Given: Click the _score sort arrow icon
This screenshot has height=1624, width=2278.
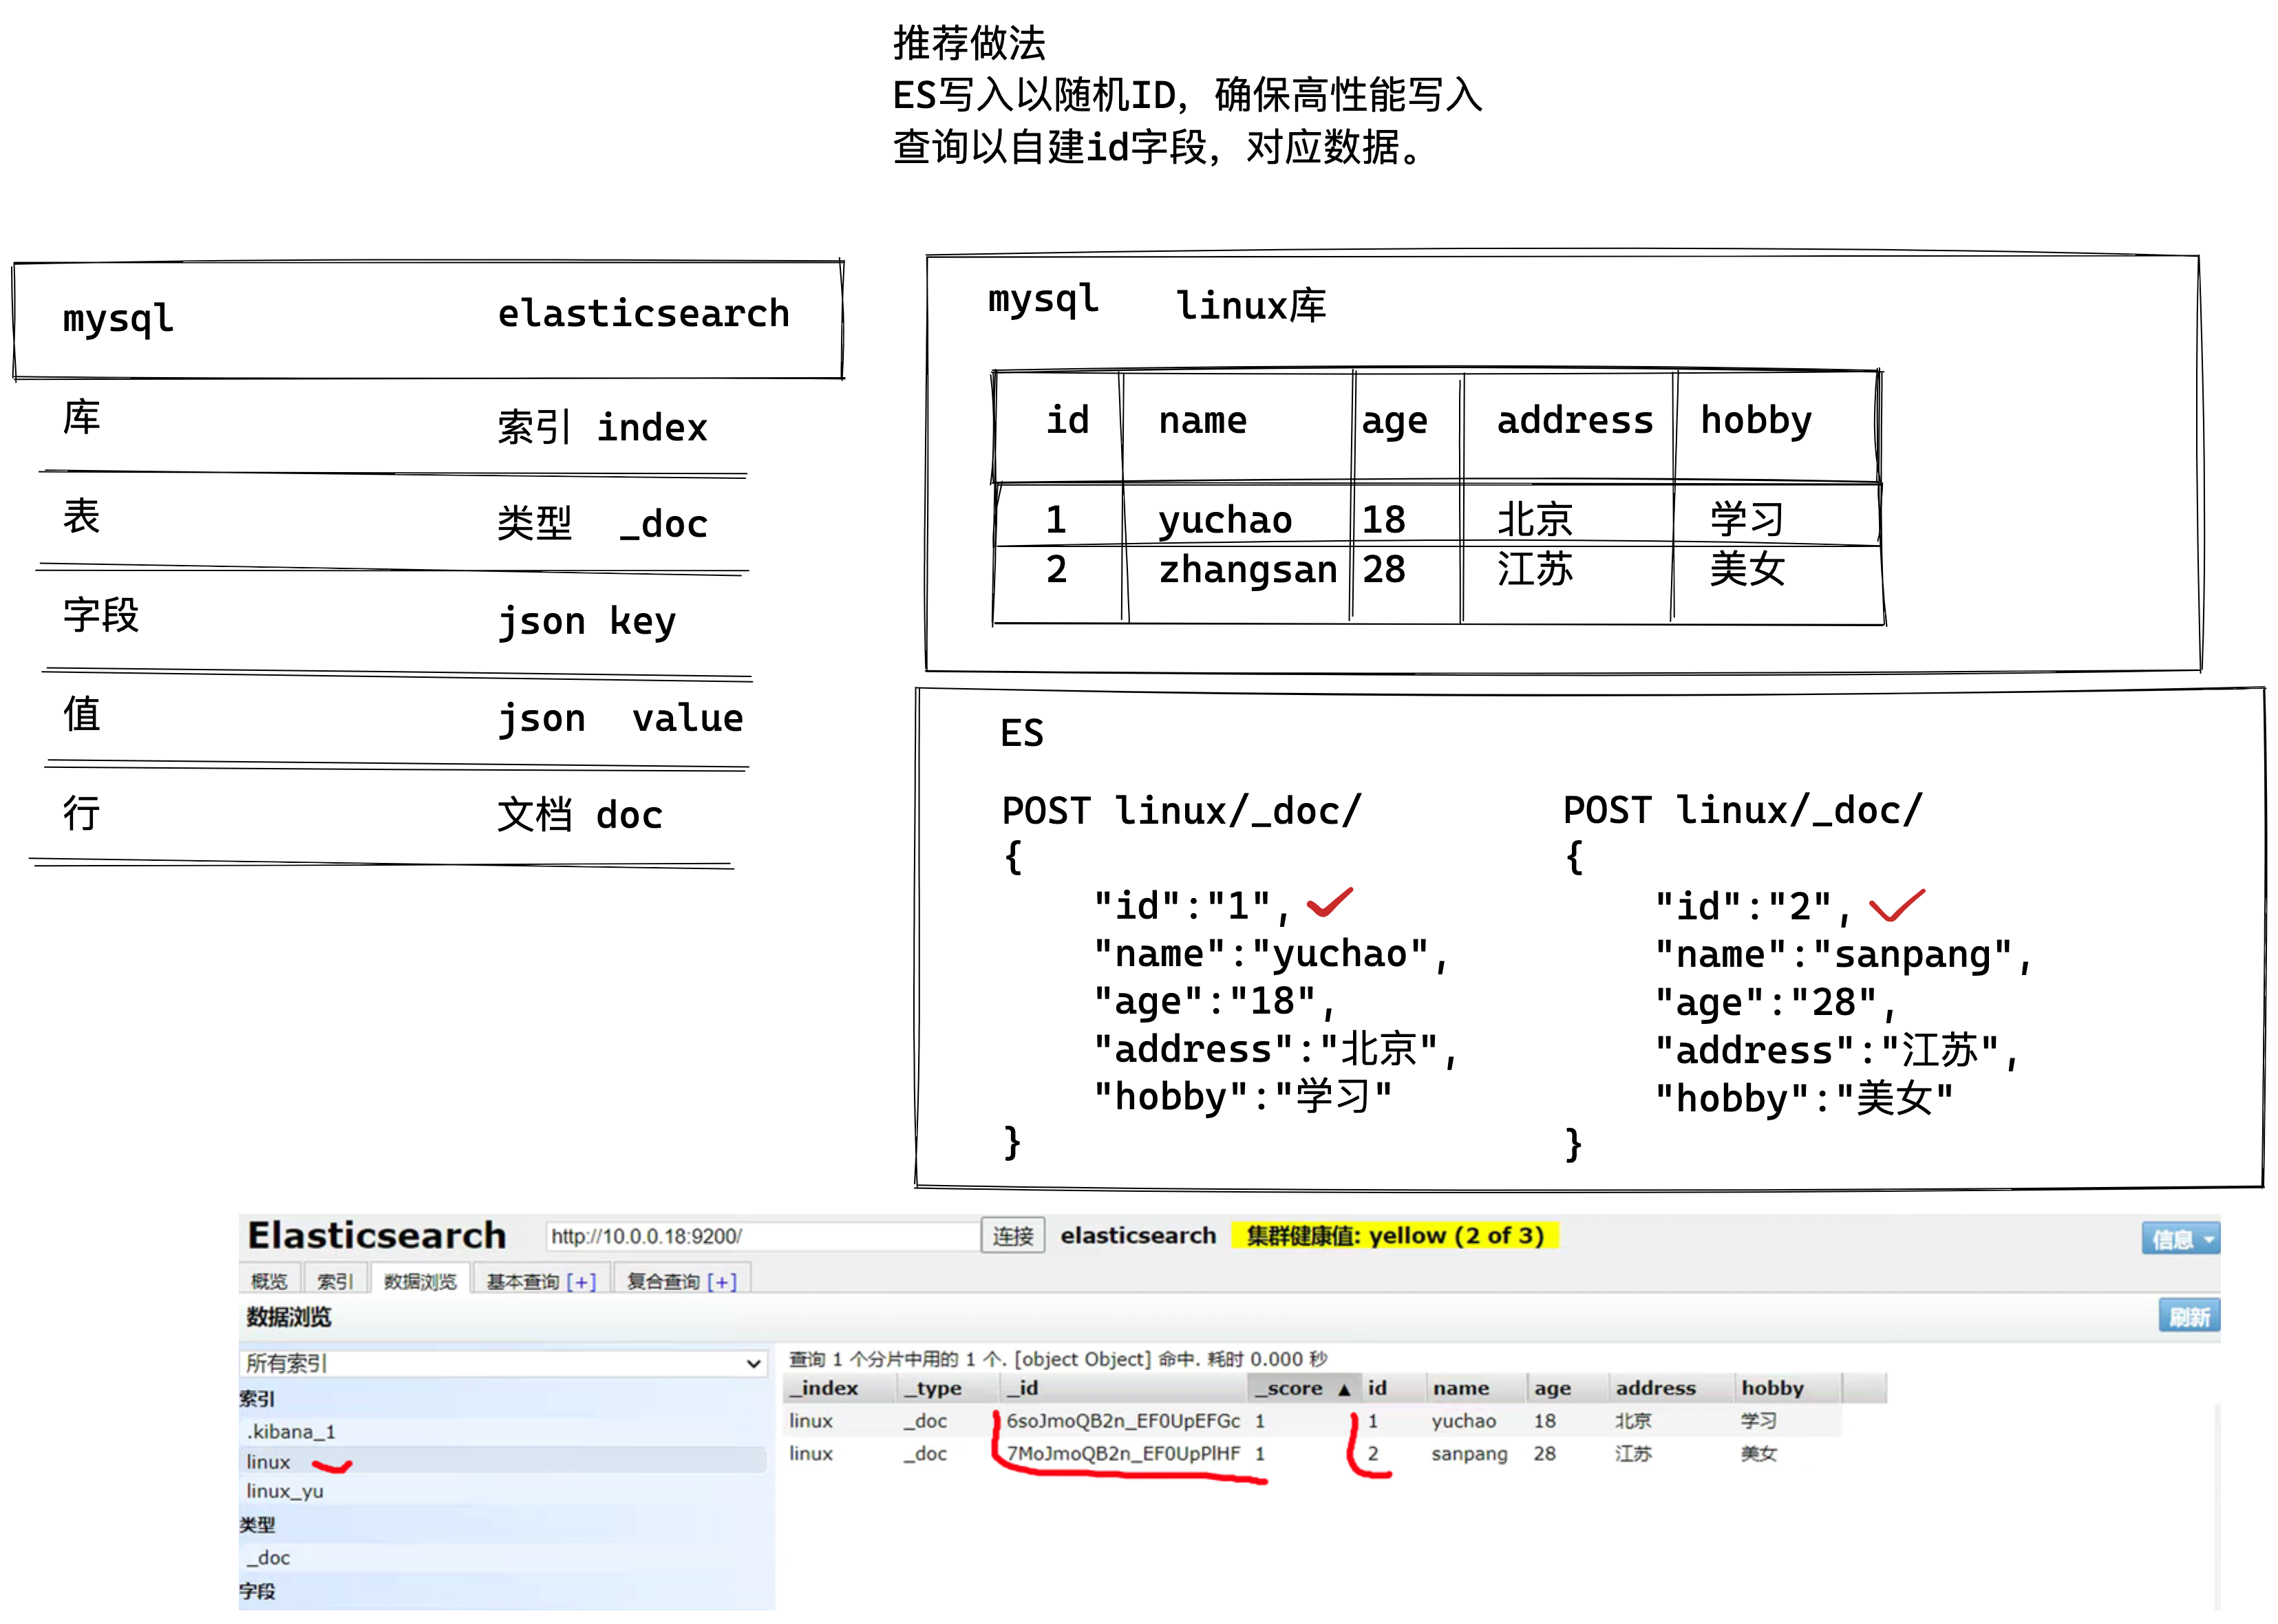Looking at the screenshot, I should pos(1343,1389).
